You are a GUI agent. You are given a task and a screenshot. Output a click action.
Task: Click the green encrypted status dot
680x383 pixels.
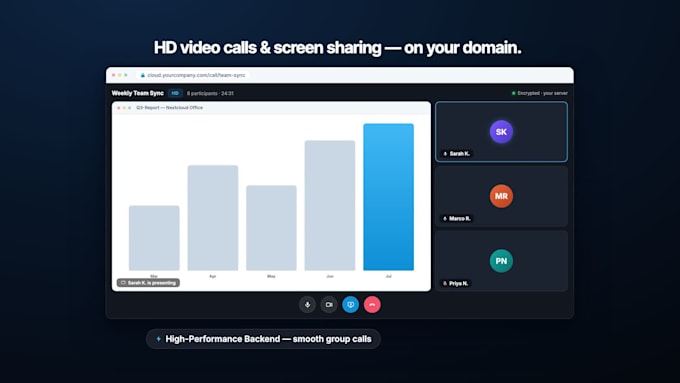[513, 93]
